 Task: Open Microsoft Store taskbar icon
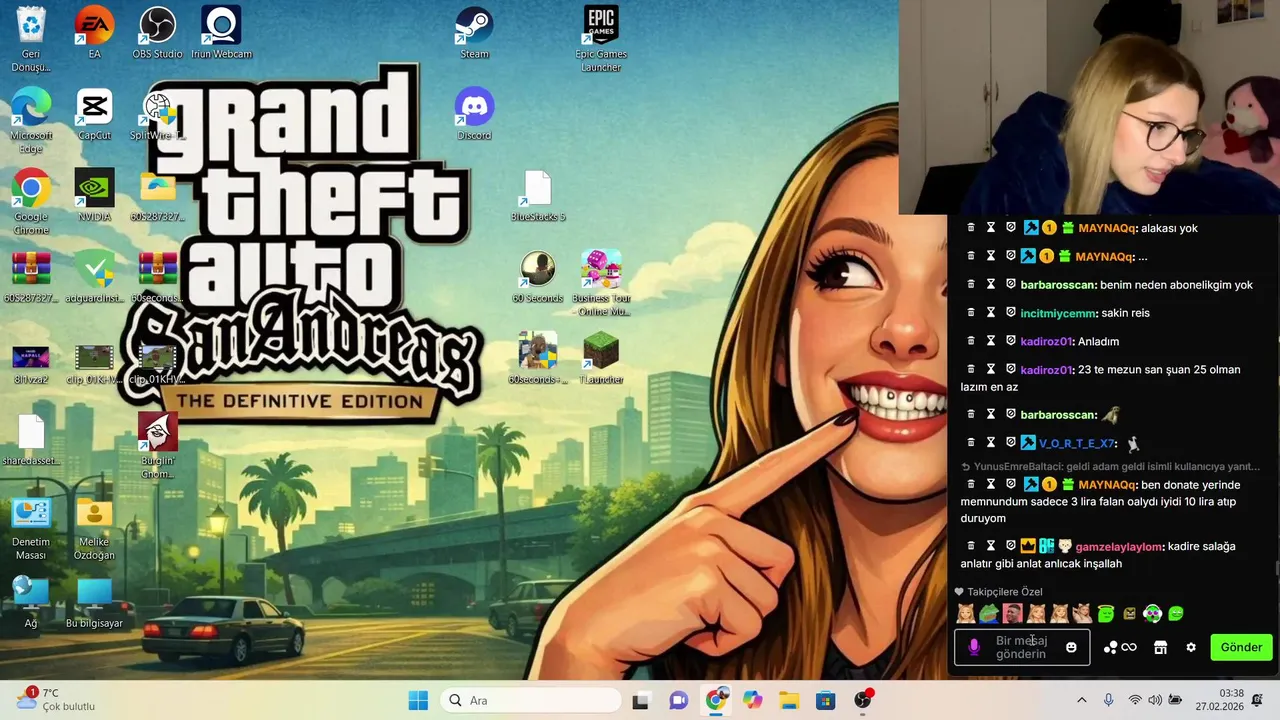(826, 700)
